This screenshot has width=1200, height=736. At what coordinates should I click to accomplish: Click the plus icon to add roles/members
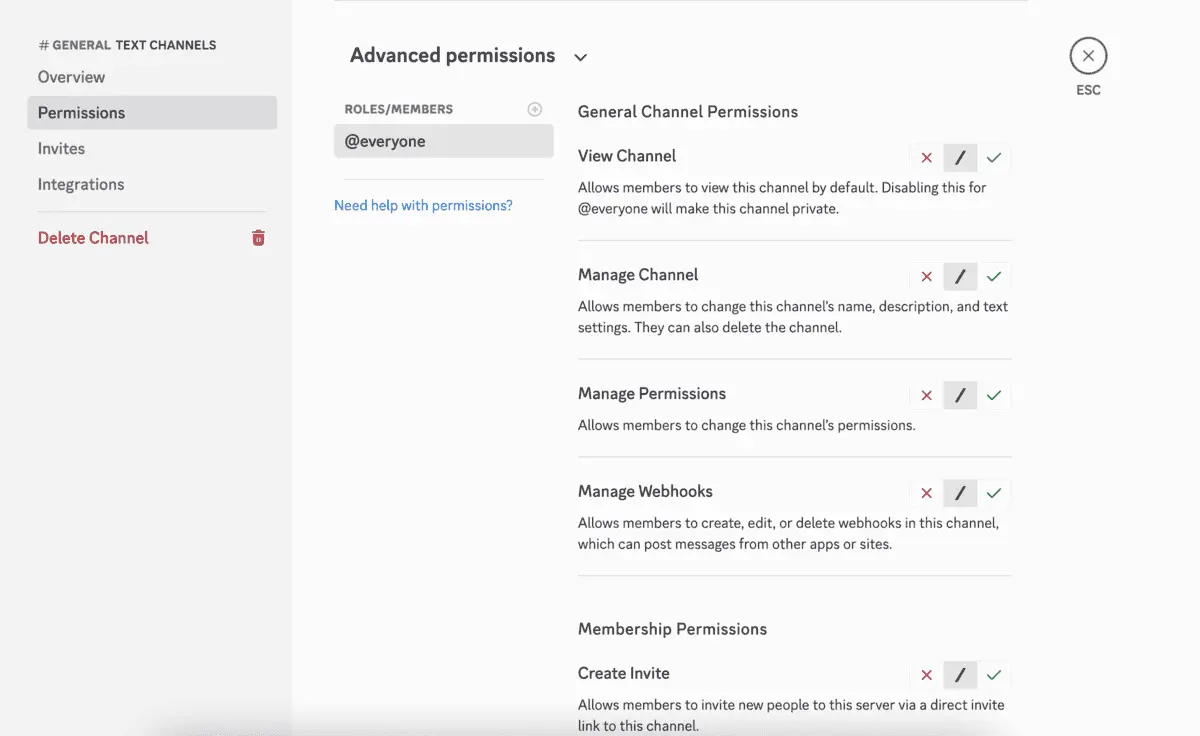(x=535, y=109)
